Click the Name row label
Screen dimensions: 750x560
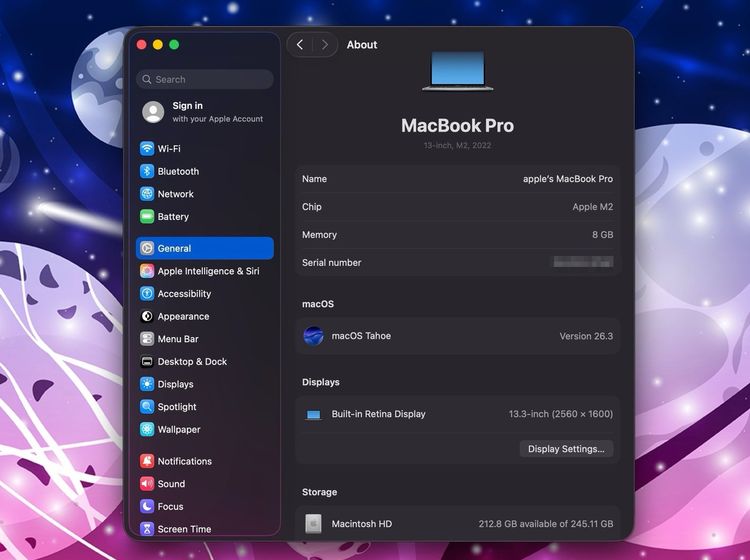click(314, 179)
